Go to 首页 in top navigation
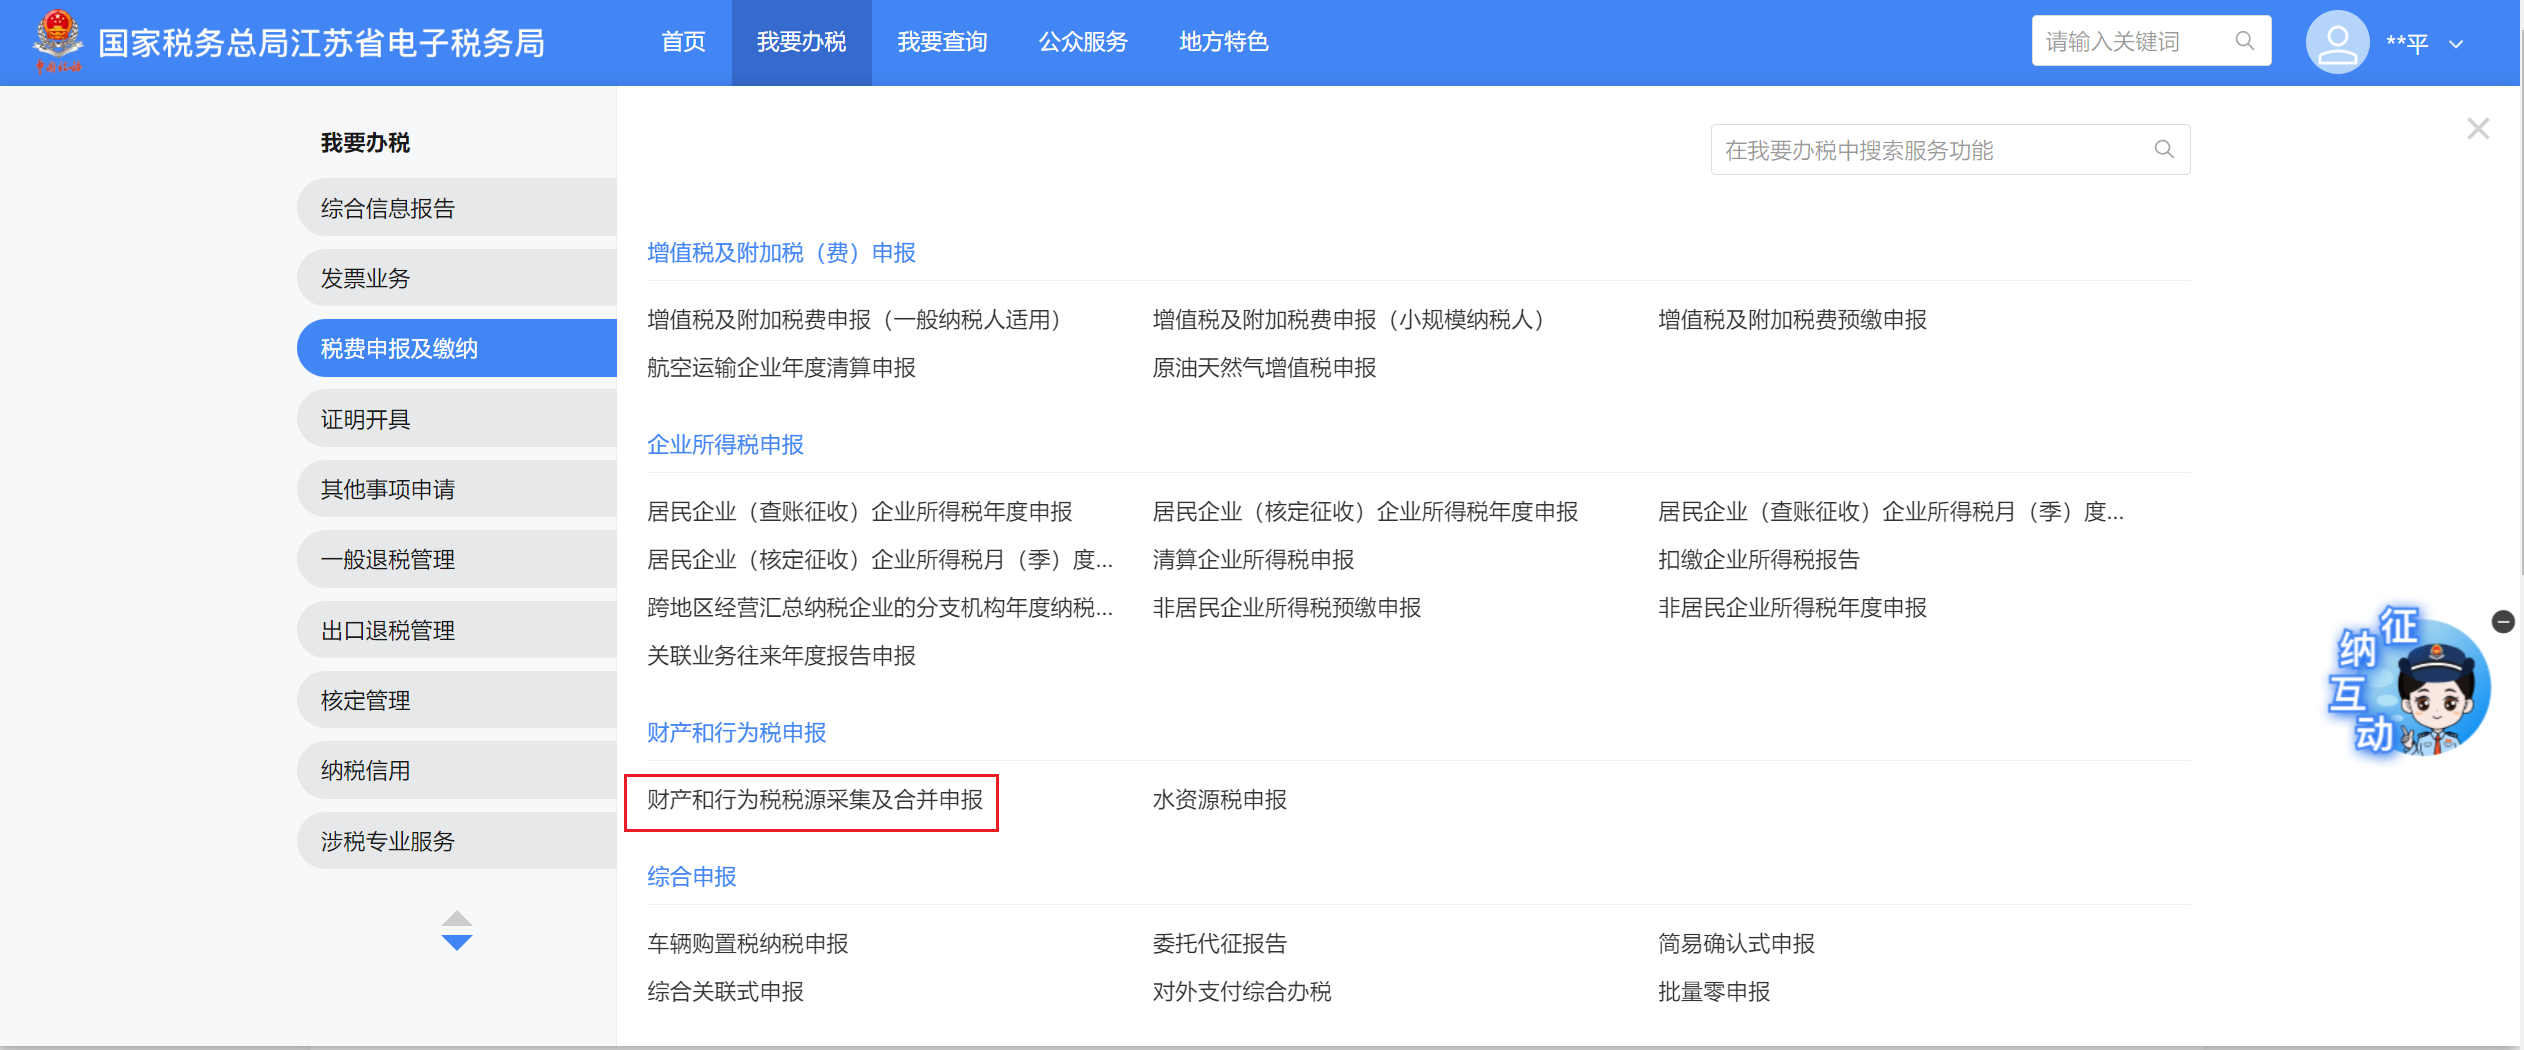The height and width of the screenshot is (1050, 2524). pyautogui.click(x=684, y=42)
